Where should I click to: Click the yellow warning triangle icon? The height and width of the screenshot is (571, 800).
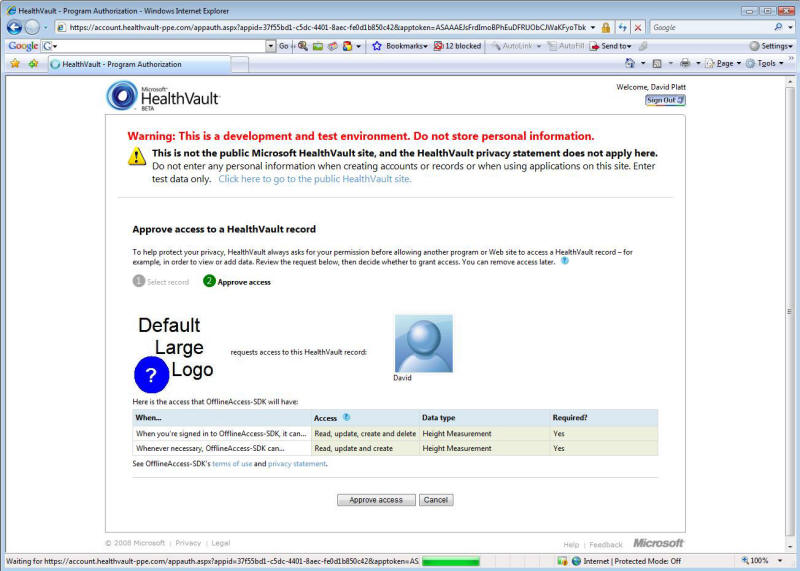click(137, 156)
